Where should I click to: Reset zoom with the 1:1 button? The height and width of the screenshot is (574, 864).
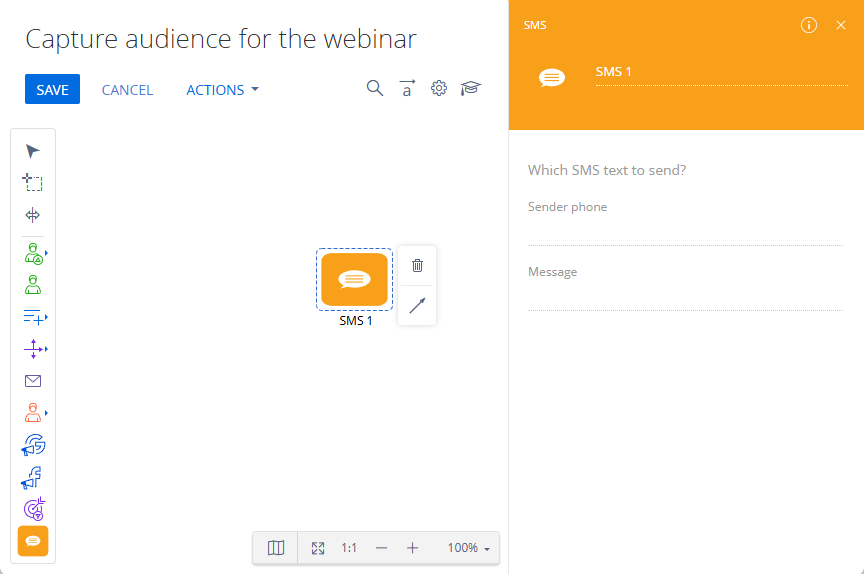click(349, 548)
